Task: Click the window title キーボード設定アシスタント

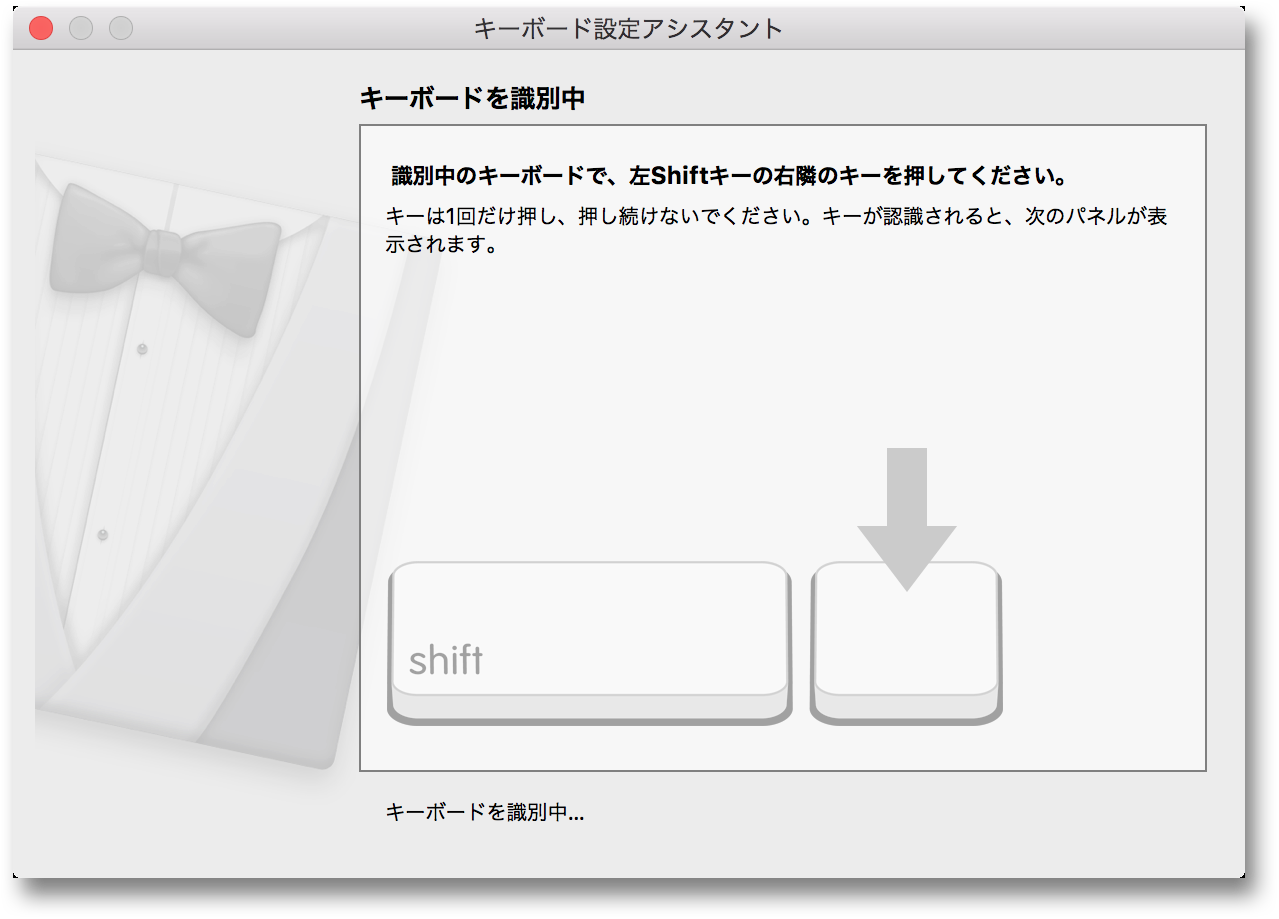Action: (x=628, y=28)
